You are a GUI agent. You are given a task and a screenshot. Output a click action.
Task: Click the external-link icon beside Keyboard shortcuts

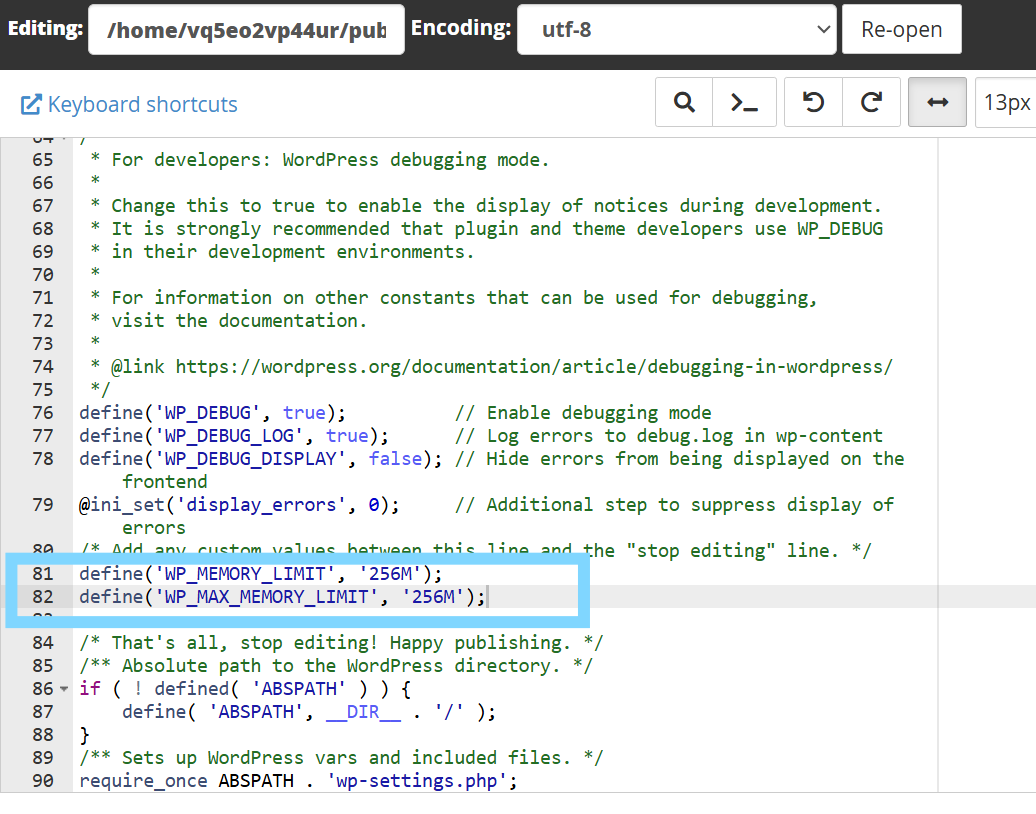click(x=31, y=104)
